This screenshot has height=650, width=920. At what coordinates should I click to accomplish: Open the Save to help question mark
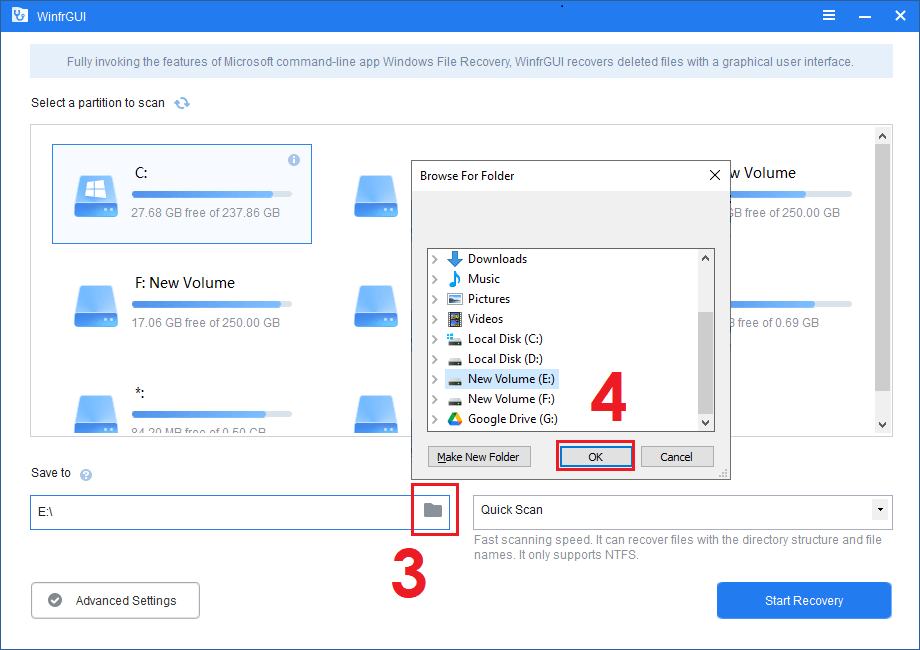click(85, 473)
